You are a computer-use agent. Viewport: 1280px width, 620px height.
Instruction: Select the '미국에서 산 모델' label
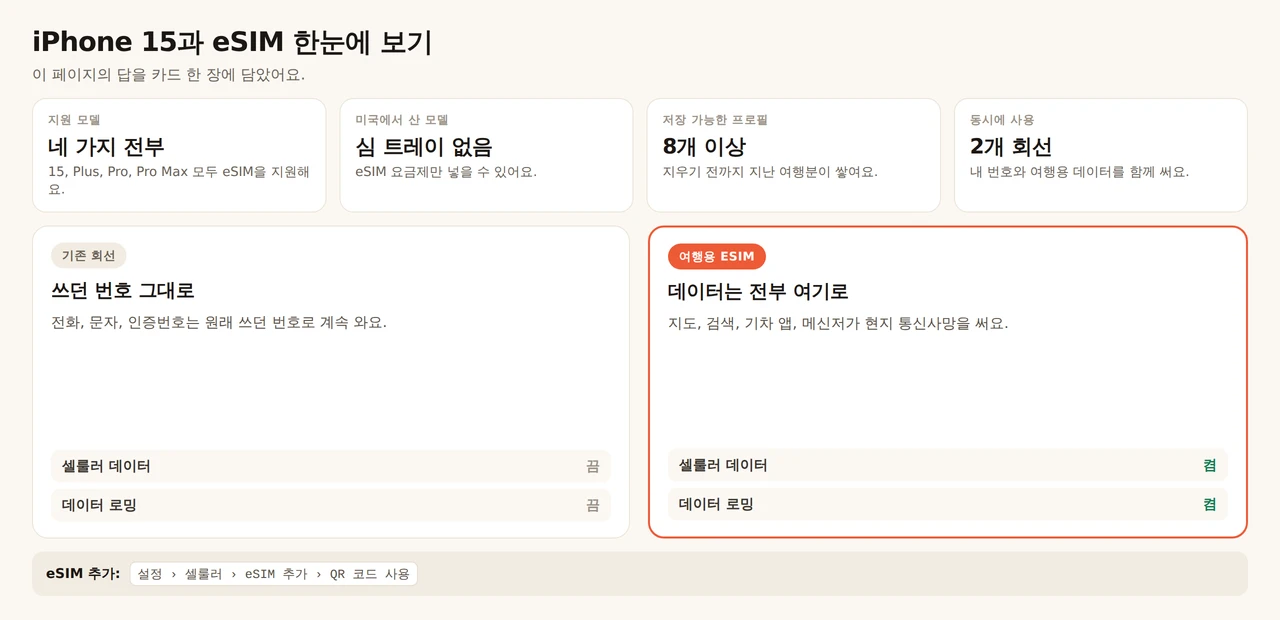(x=402, y=120)
